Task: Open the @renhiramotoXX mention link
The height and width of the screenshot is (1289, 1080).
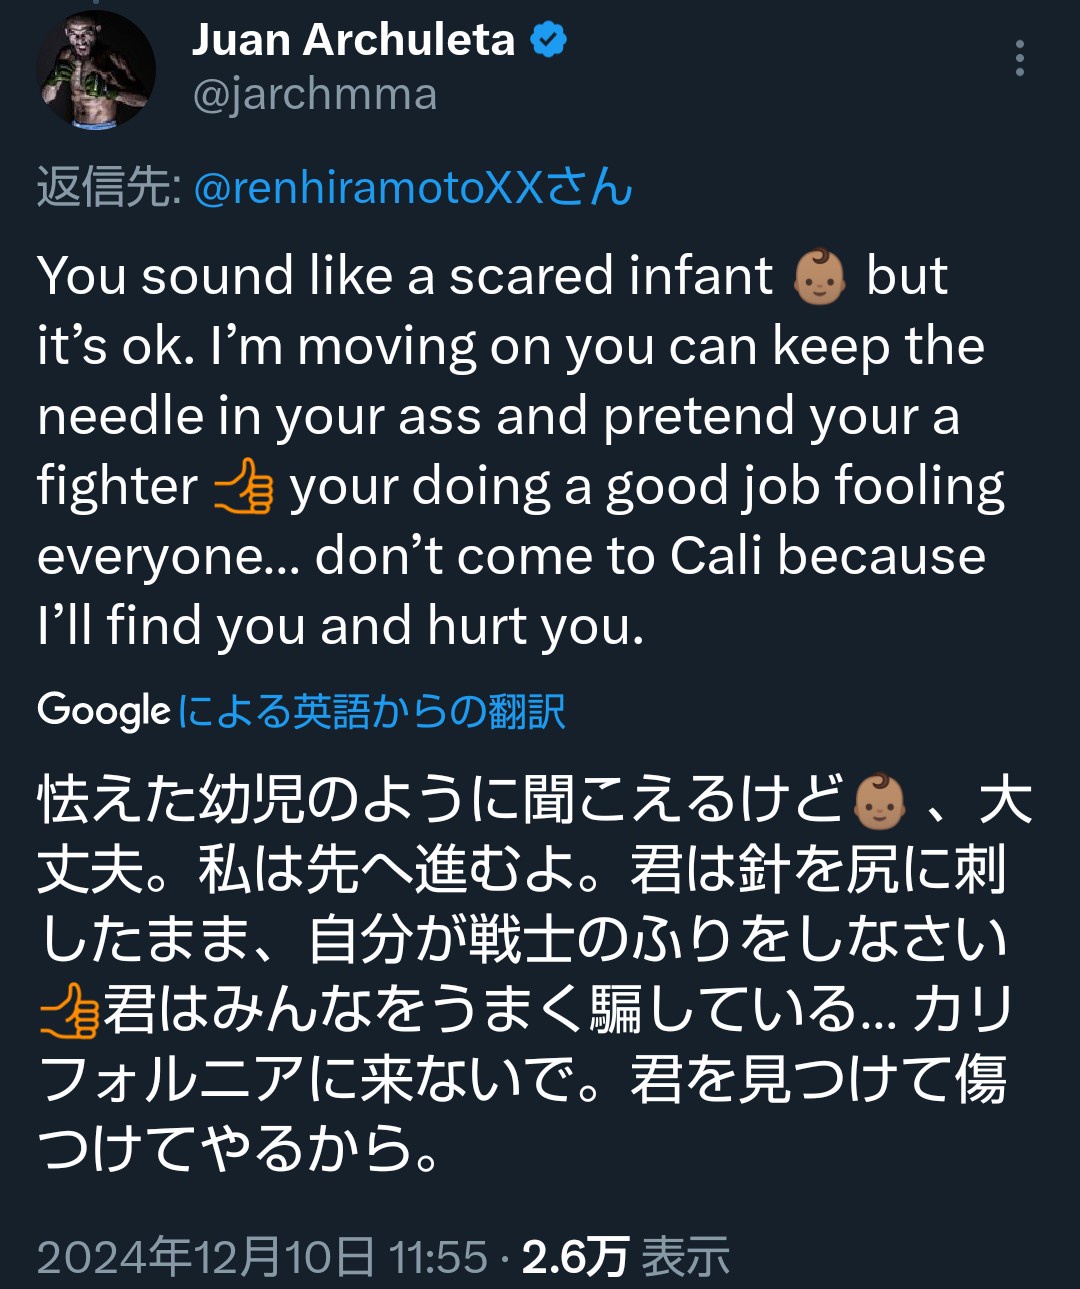Action: [x=412, y=188]
